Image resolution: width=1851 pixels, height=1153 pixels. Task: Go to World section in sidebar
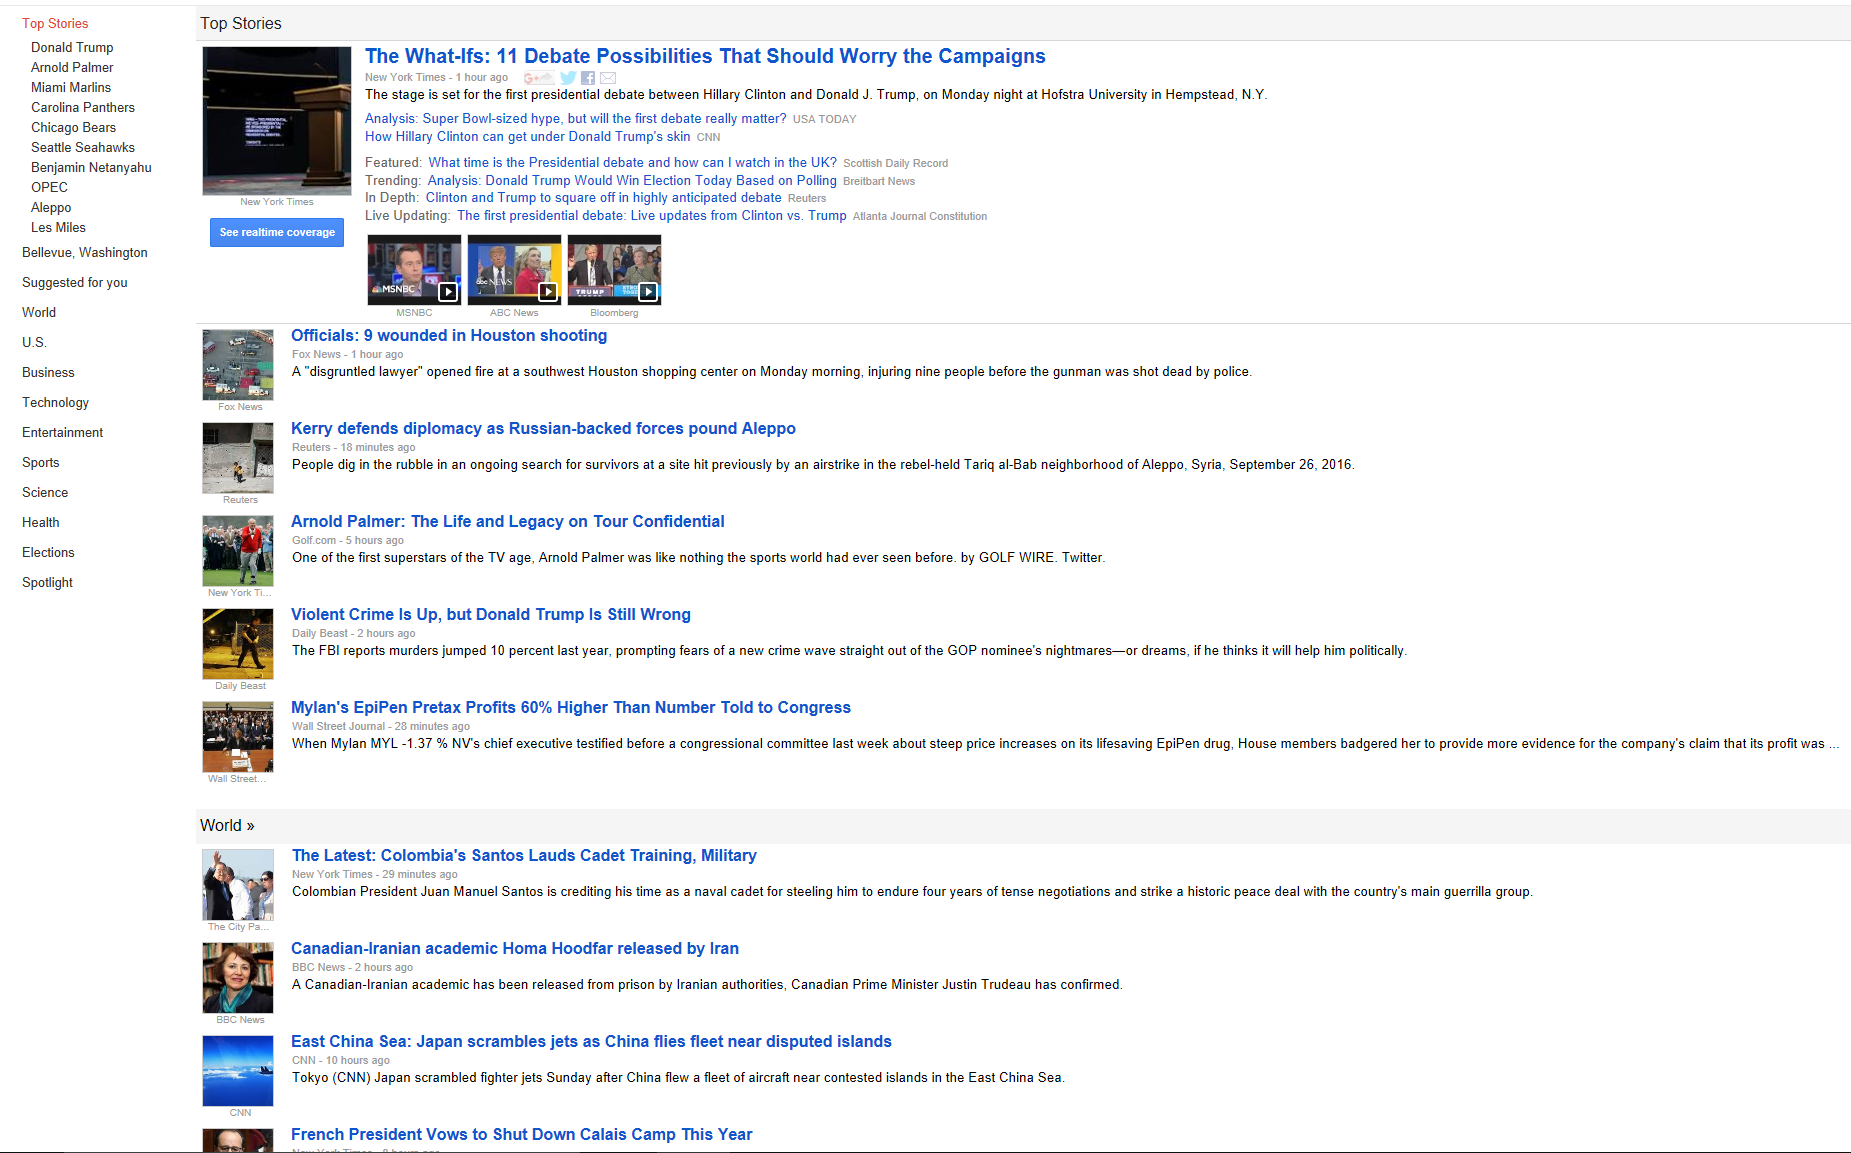[x=39, y=312]
